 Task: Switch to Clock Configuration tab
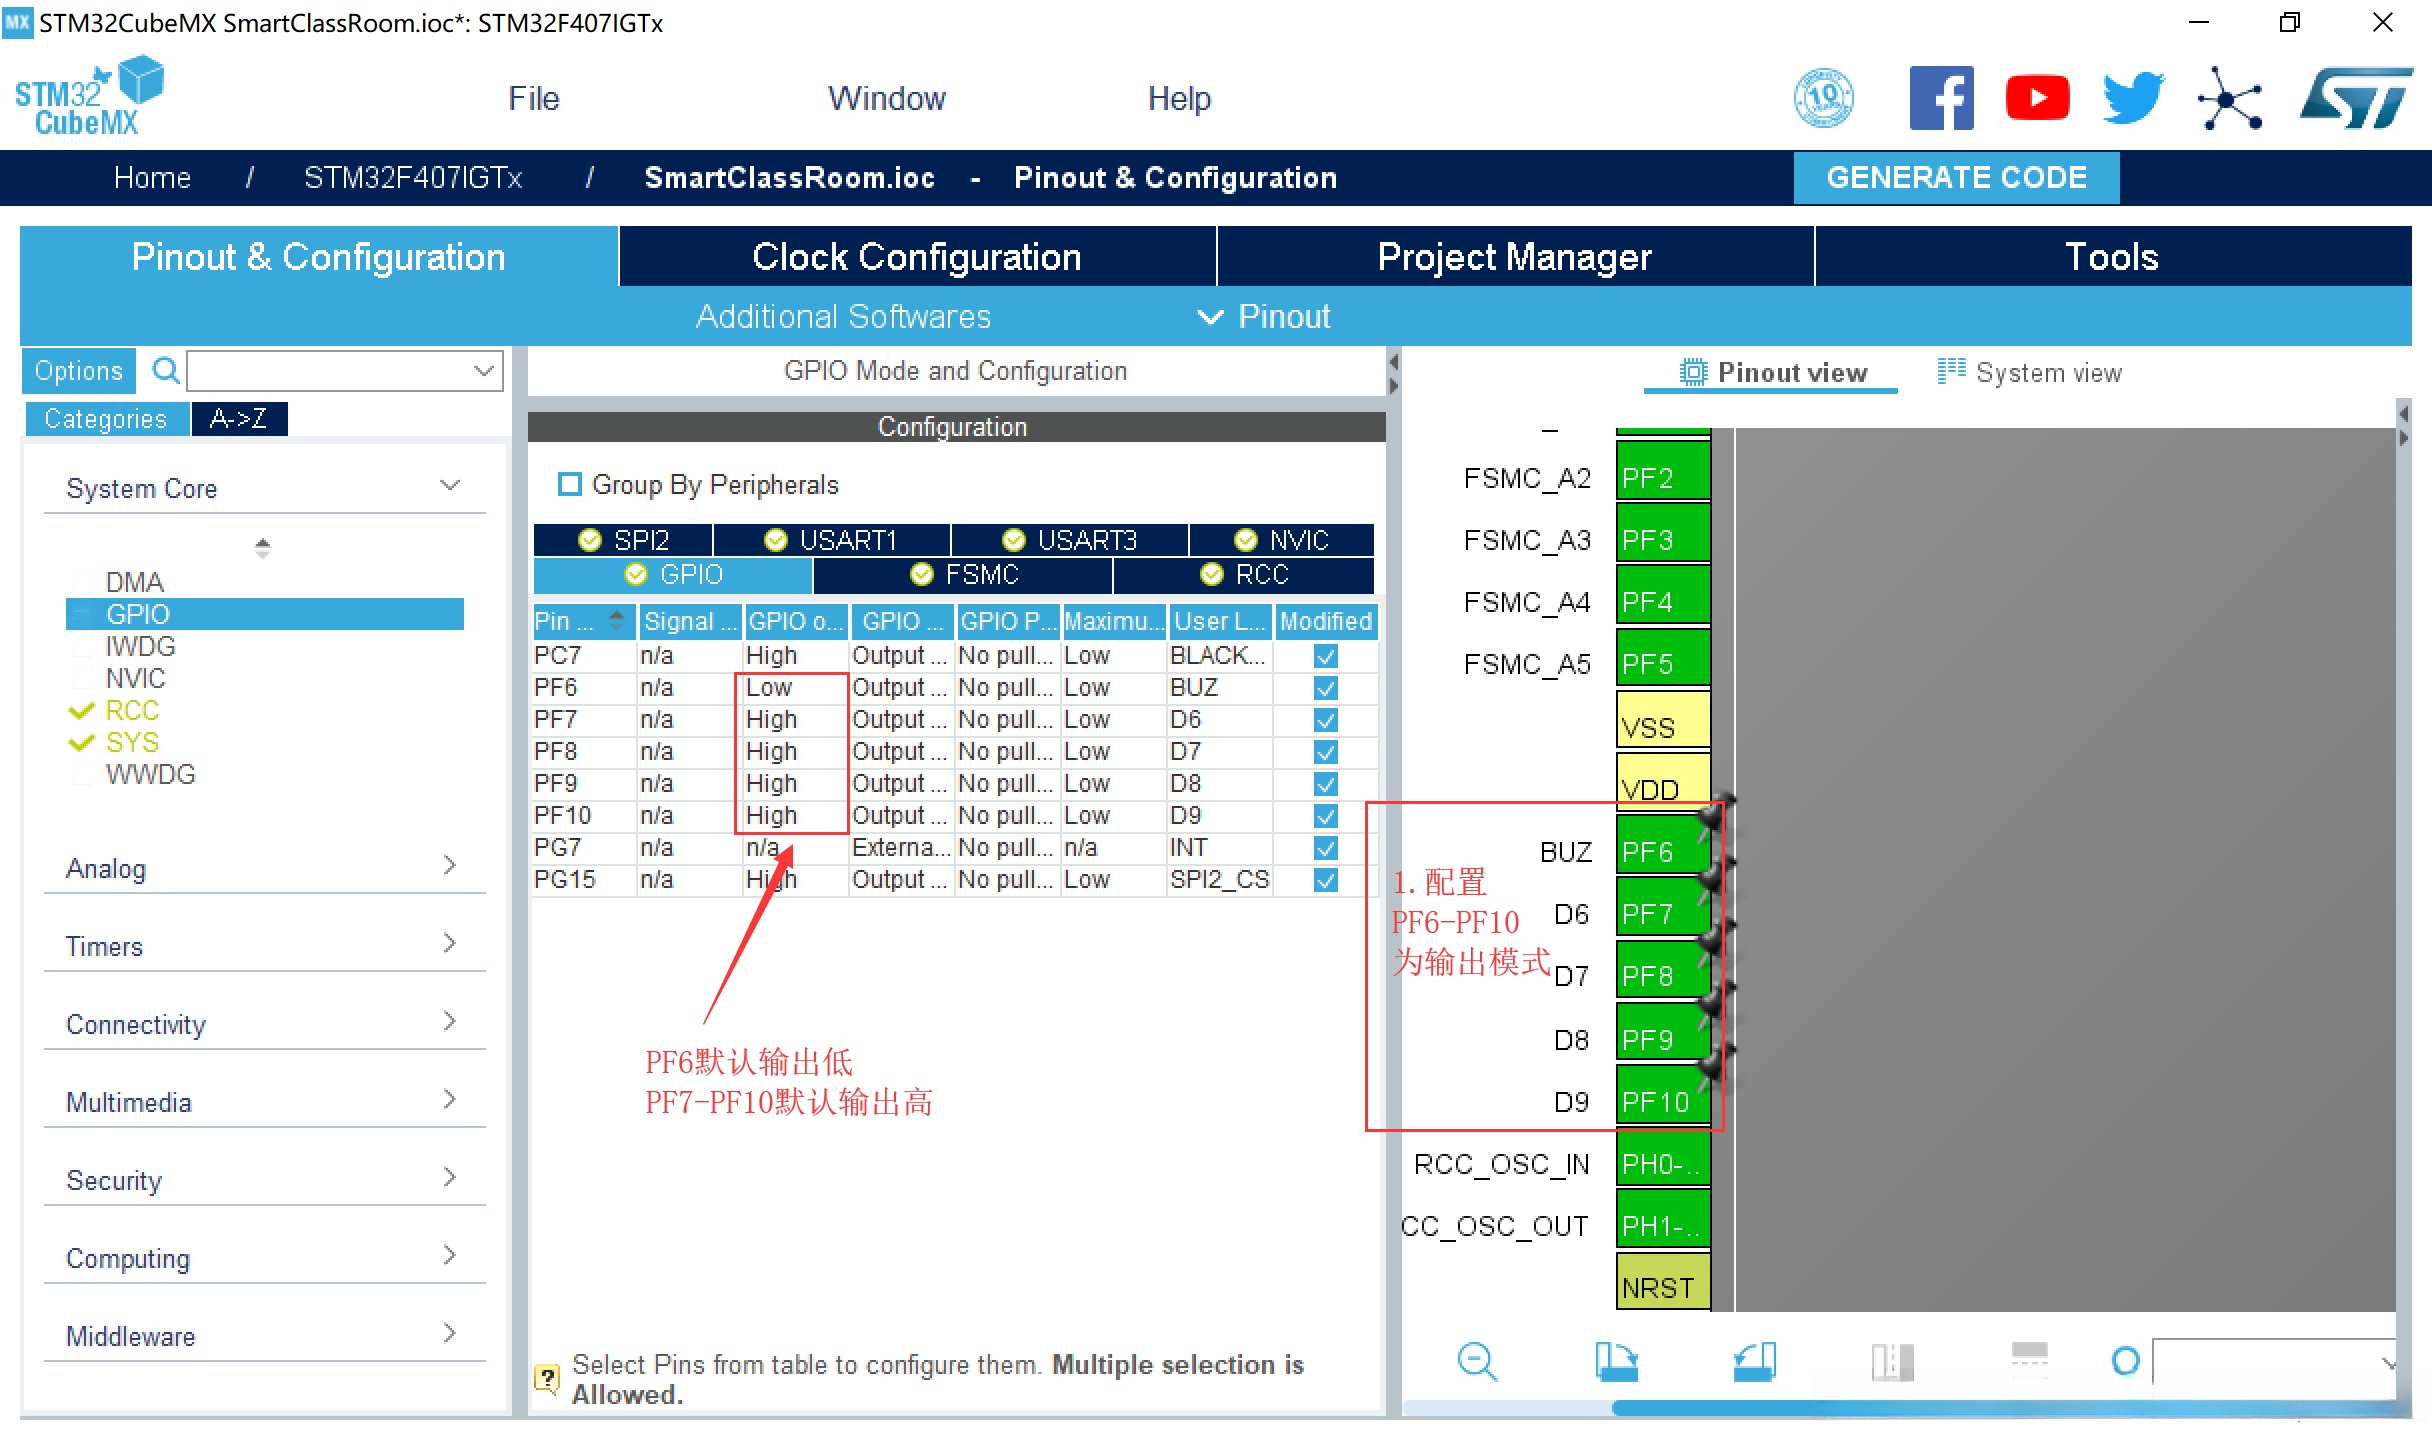916,257
